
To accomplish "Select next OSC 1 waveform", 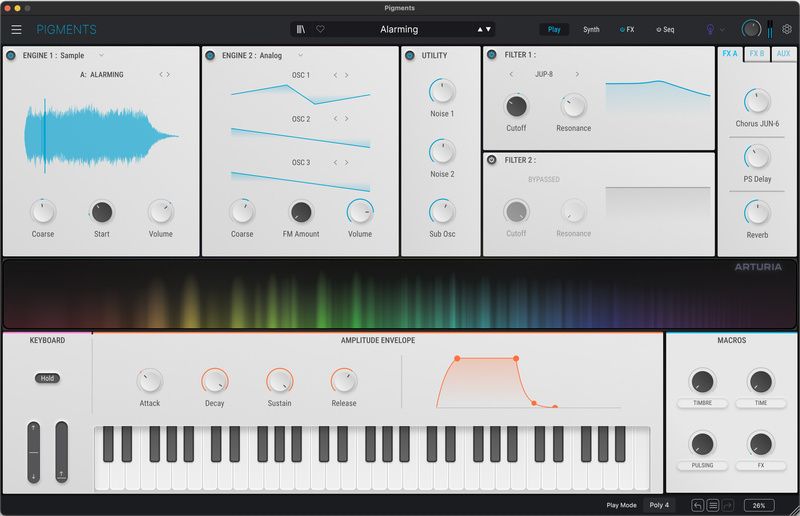I will [x=346, y=75].
